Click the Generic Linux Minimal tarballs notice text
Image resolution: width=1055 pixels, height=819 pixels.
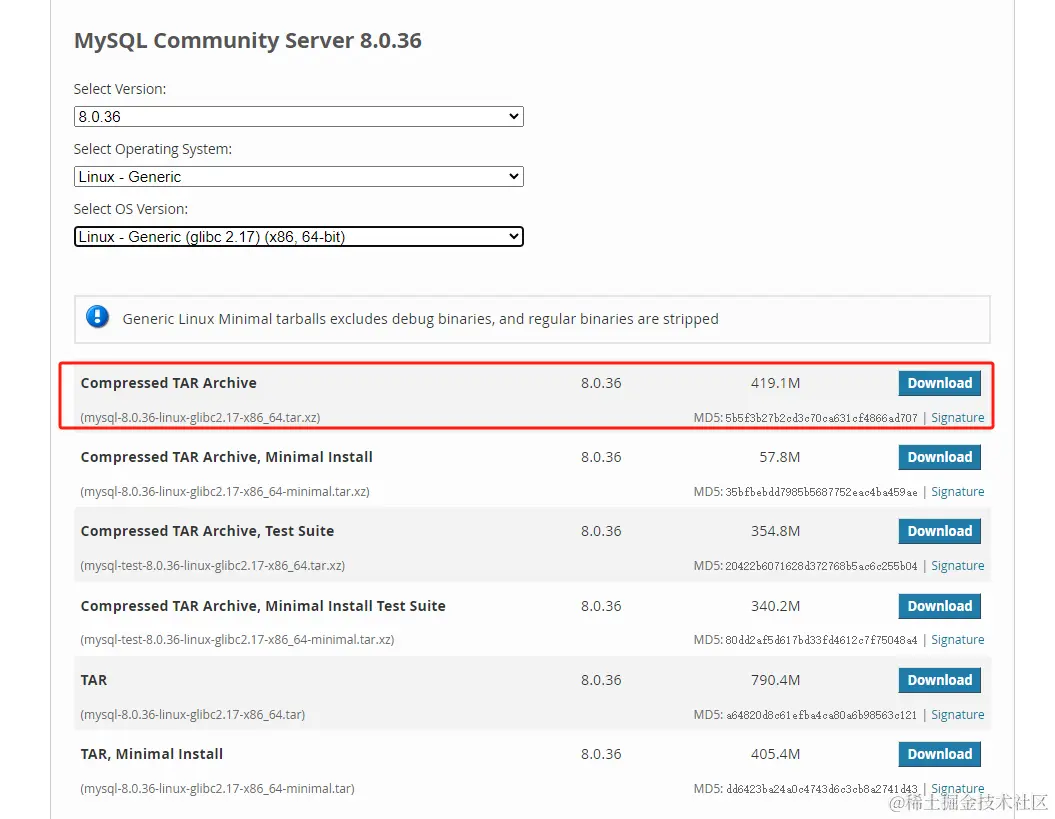pos(421,318)
